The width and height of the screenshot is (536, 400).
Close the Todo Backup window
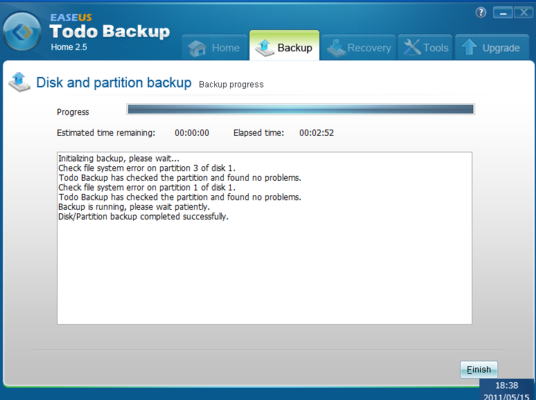[x=523, y=13]
